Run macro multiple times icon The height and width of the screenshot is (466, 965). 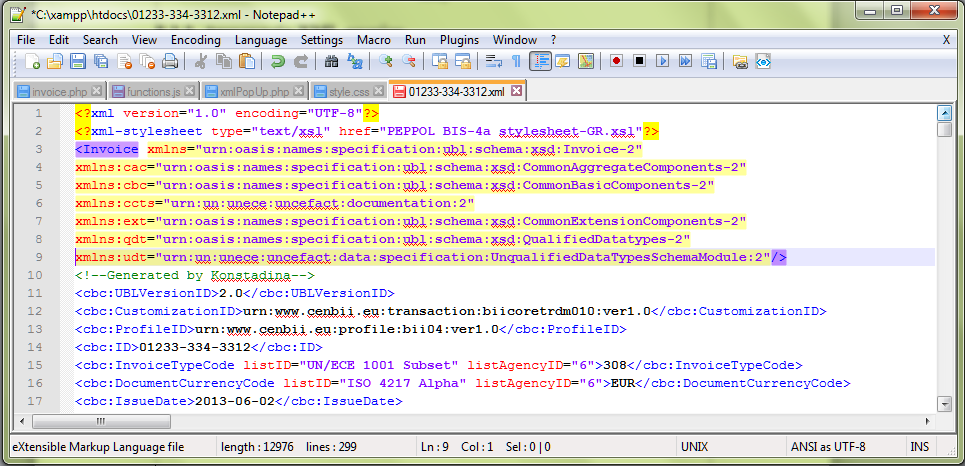click(x=686, y=62)
